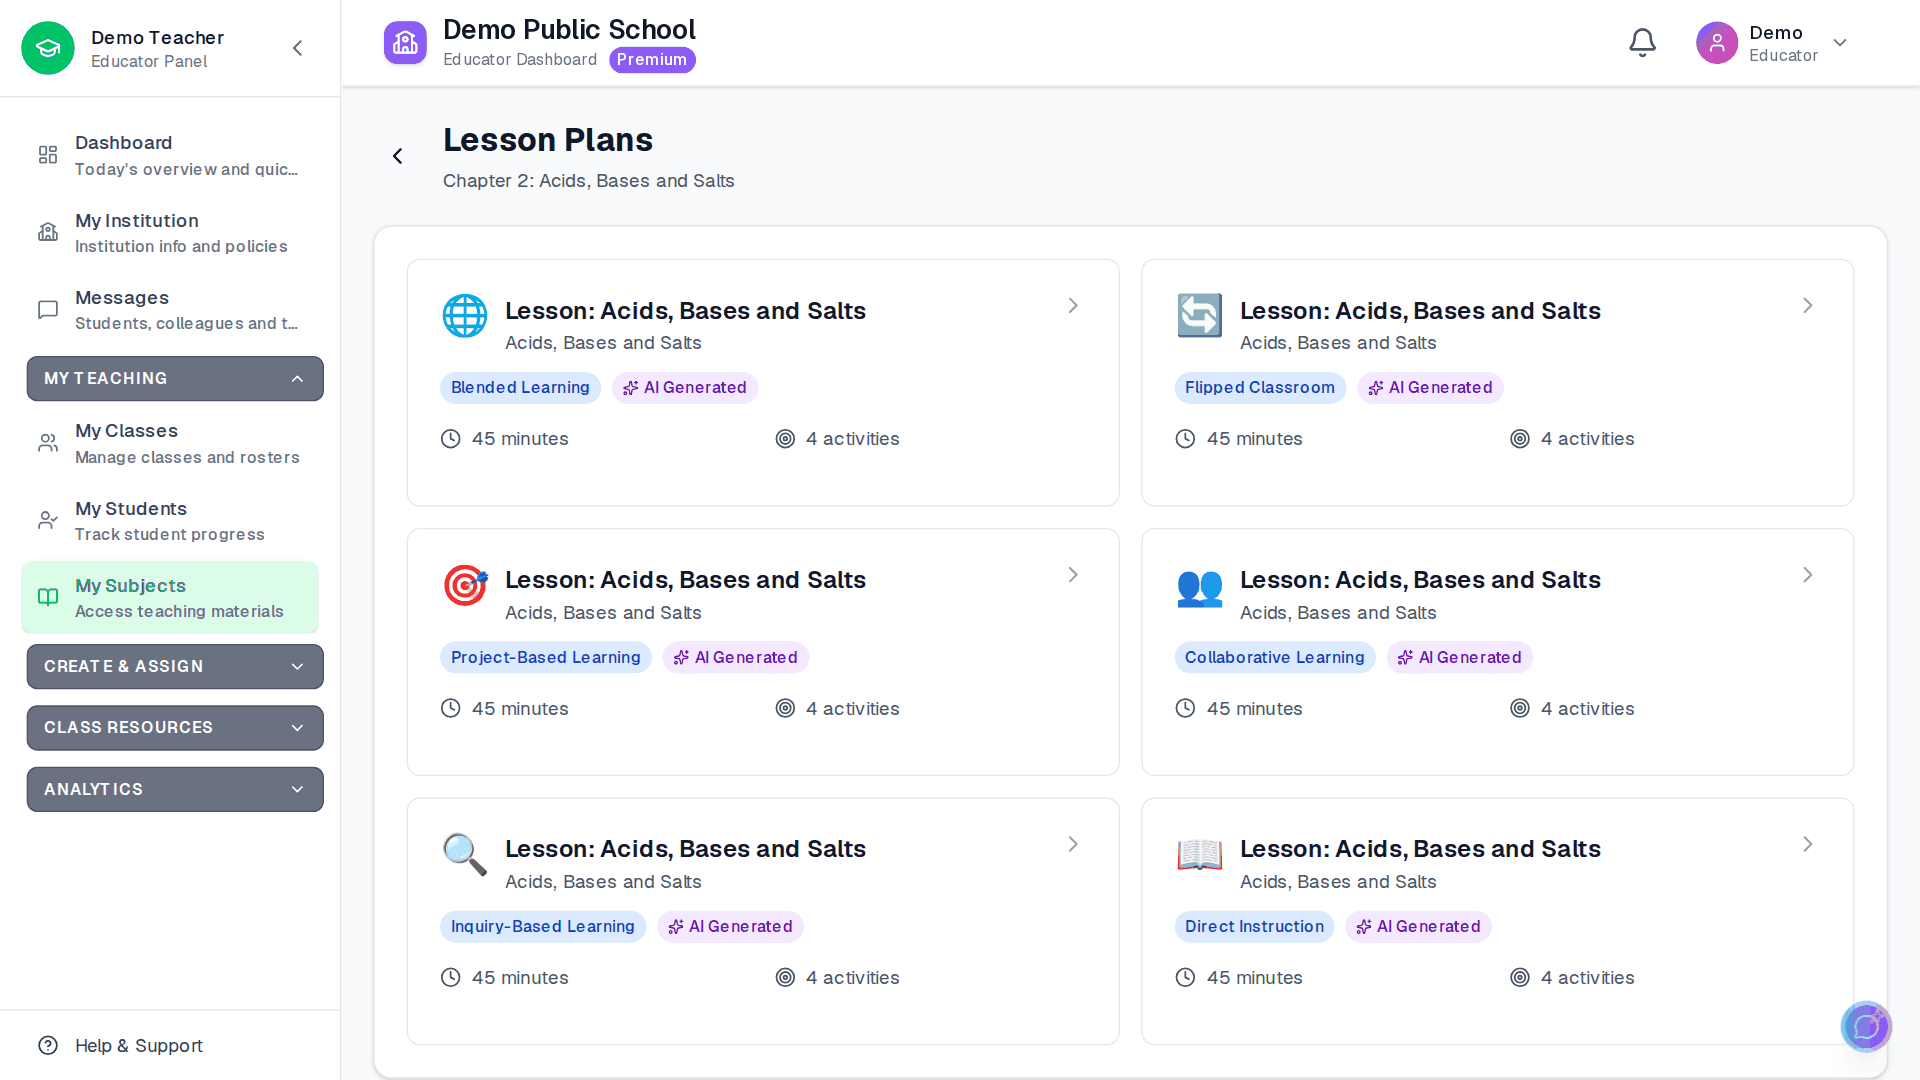Click the target icon on Project-Based Learning card

pyautogui.click(x=465, y=585)
